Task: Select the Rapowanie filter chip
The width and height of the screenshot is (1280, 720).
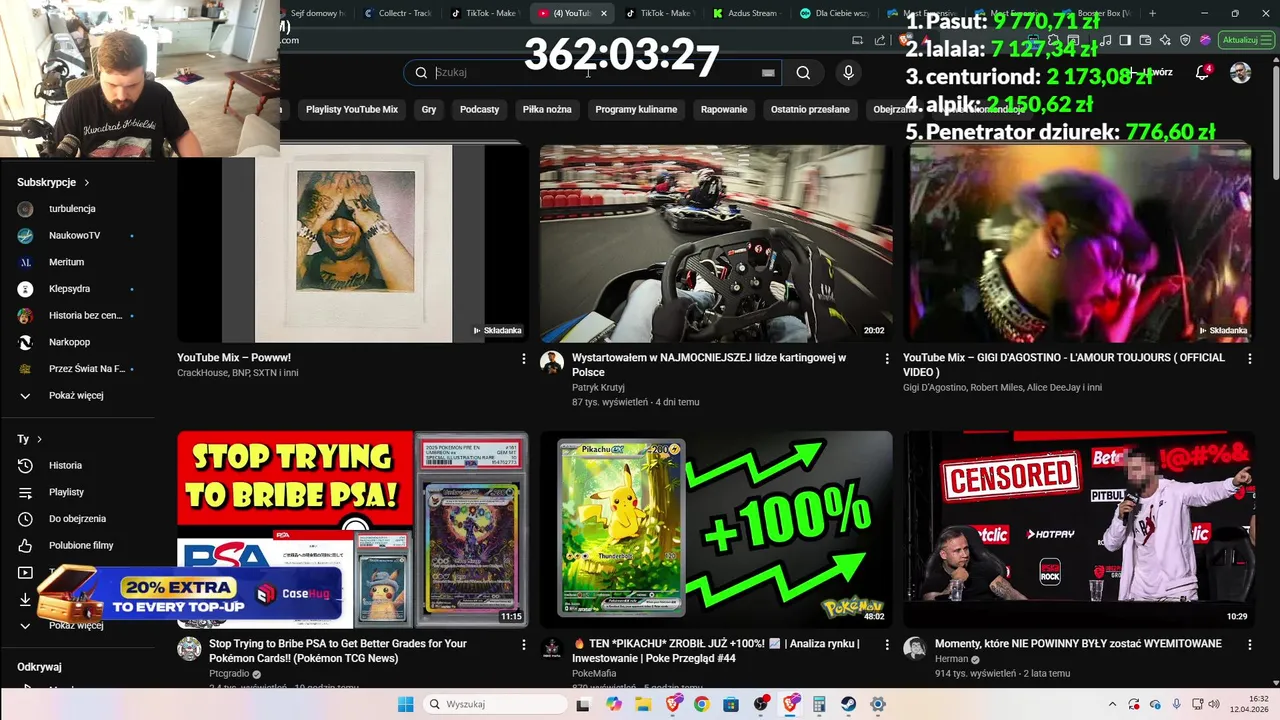Action: (724, 109)
